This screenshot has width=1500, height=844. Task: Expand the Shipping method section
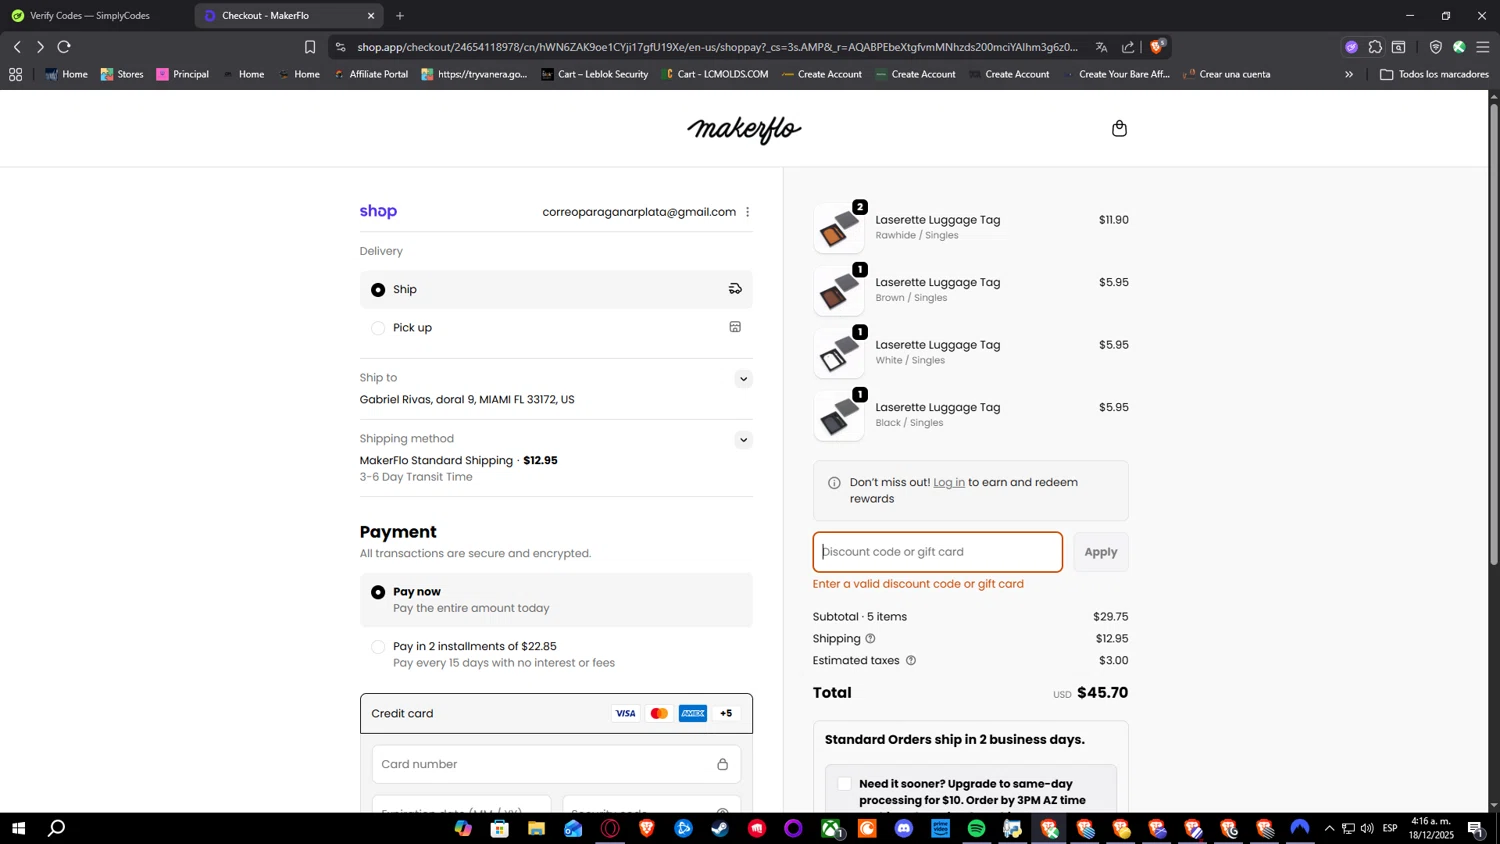click(743, 440)
